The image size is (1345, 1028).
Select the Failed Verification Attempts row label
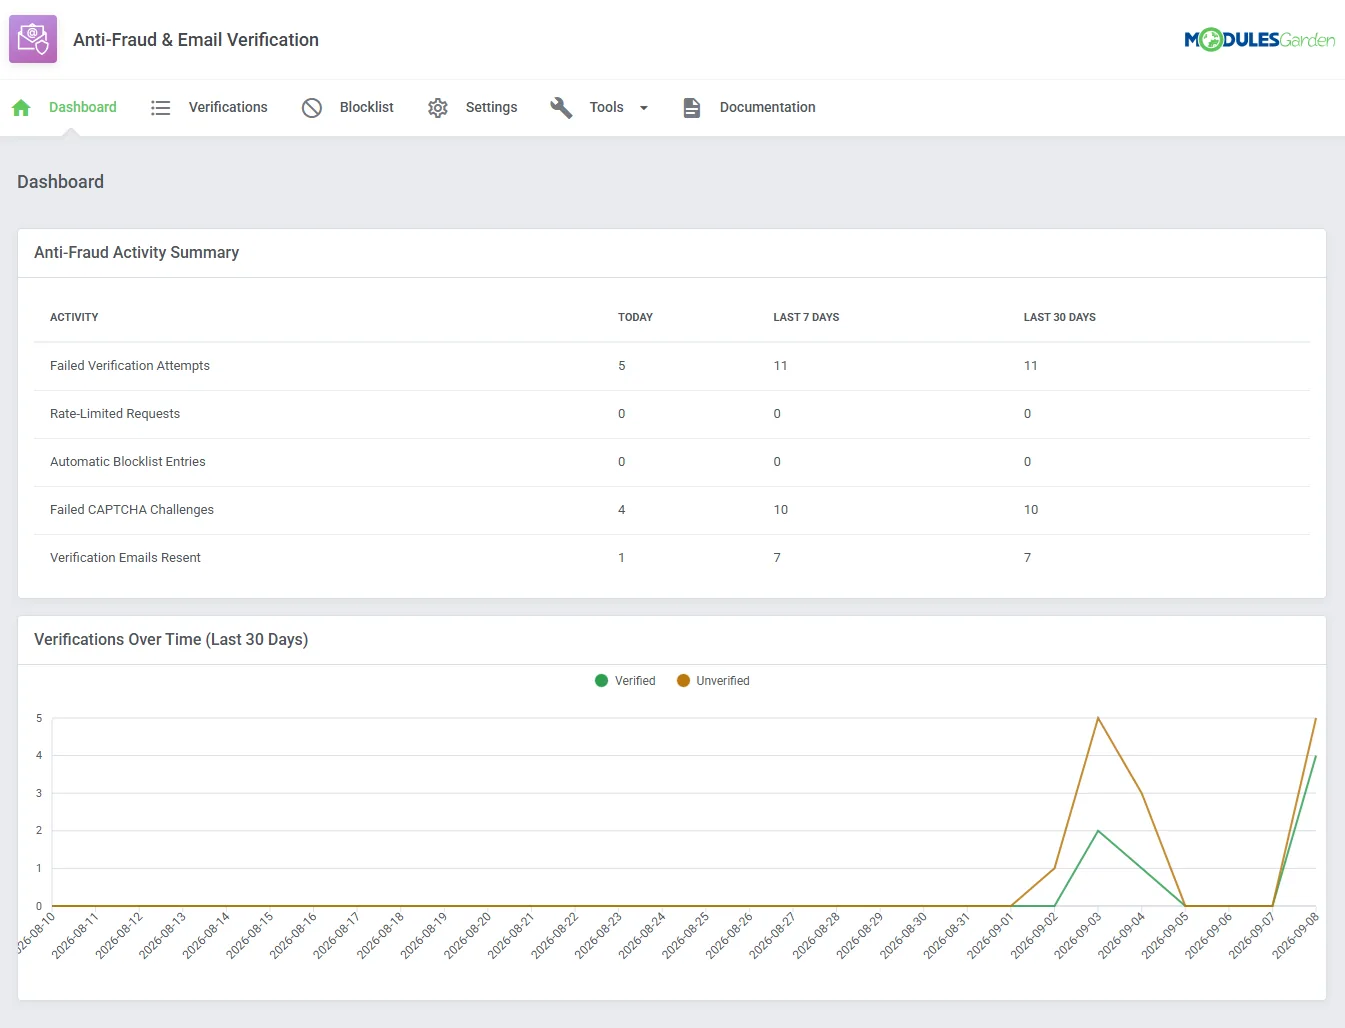click(x=130, y=366)
